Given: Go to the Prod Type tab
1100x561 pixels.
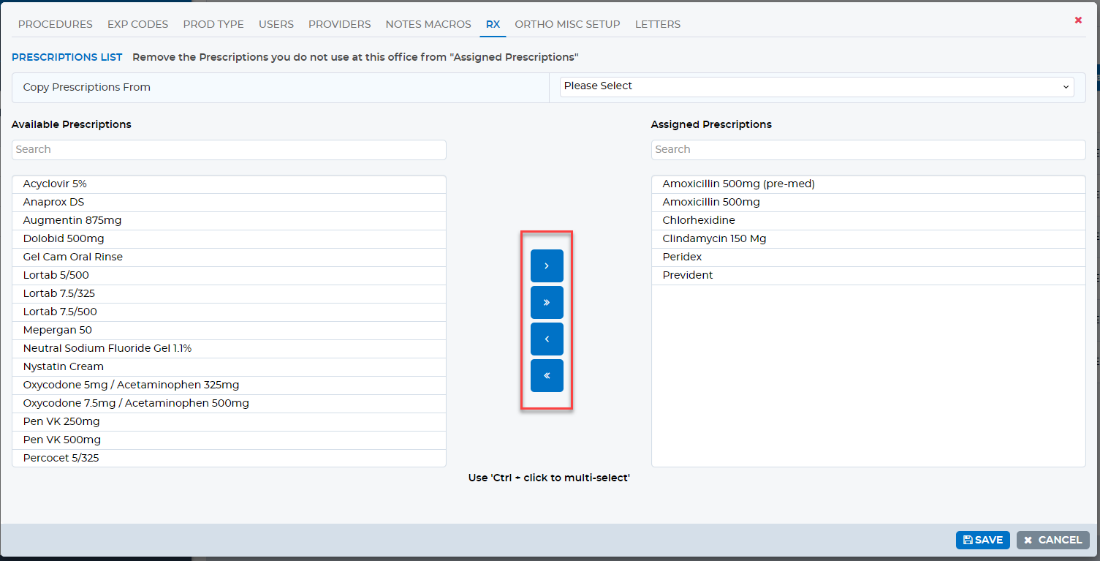Looking at the screenshot, I should click(213, 24).
